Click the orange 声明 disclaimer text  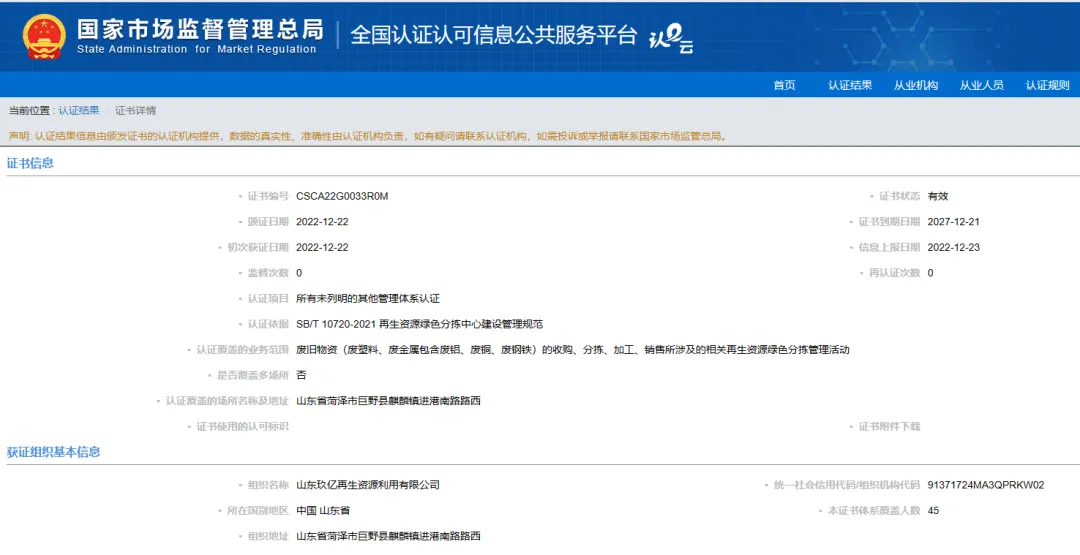pyautogui.click(x=367, y=136)
